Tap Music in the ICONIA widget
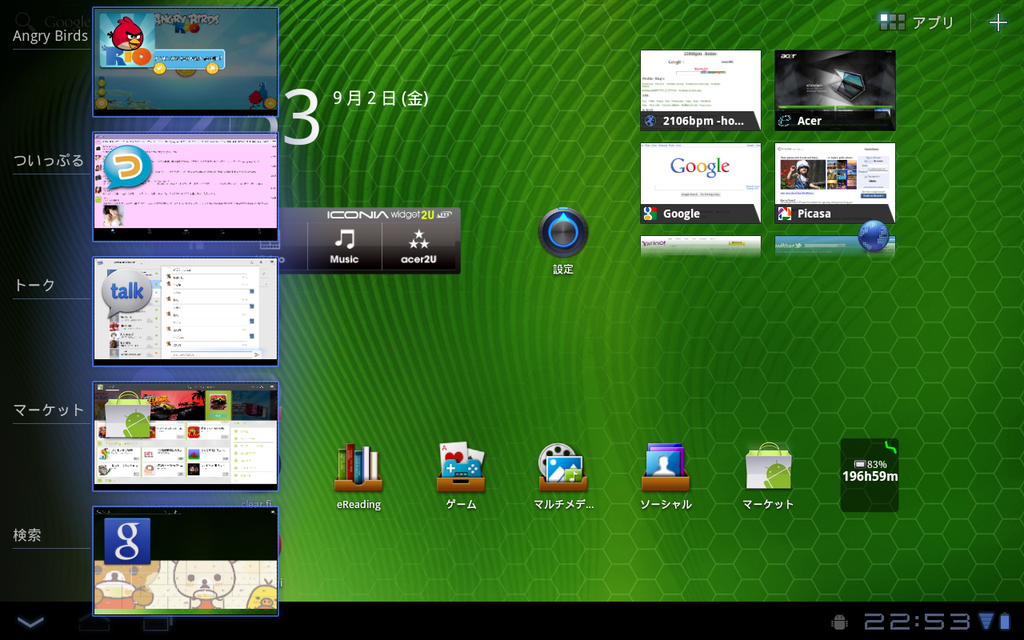The image size is (1024, 640). 344,246
